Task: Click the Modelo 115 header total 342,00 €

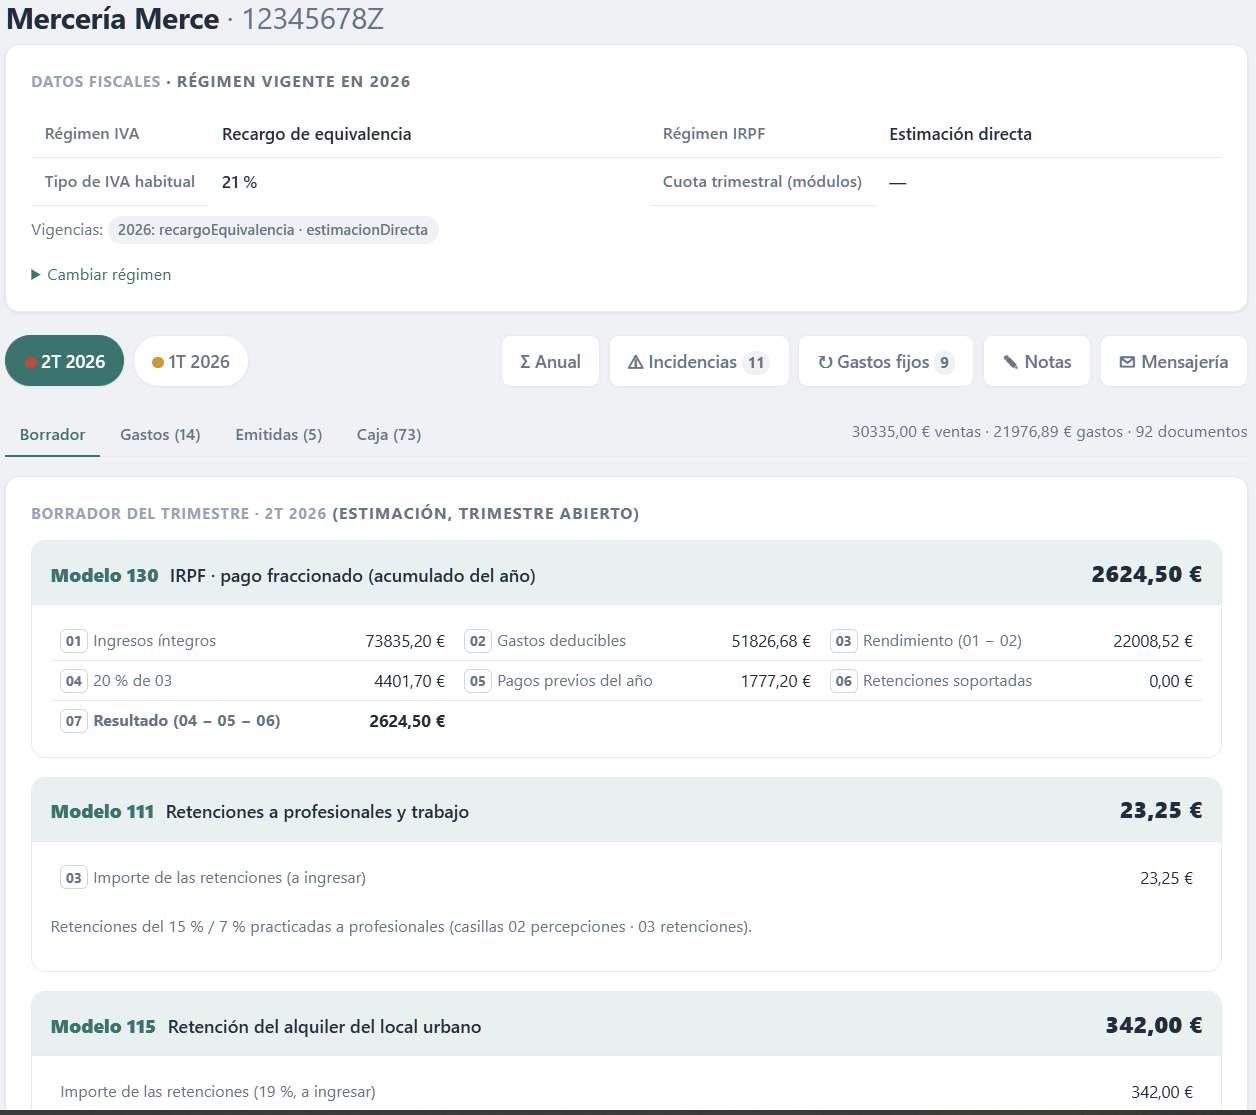Action: click(x=1154, y=1025)
